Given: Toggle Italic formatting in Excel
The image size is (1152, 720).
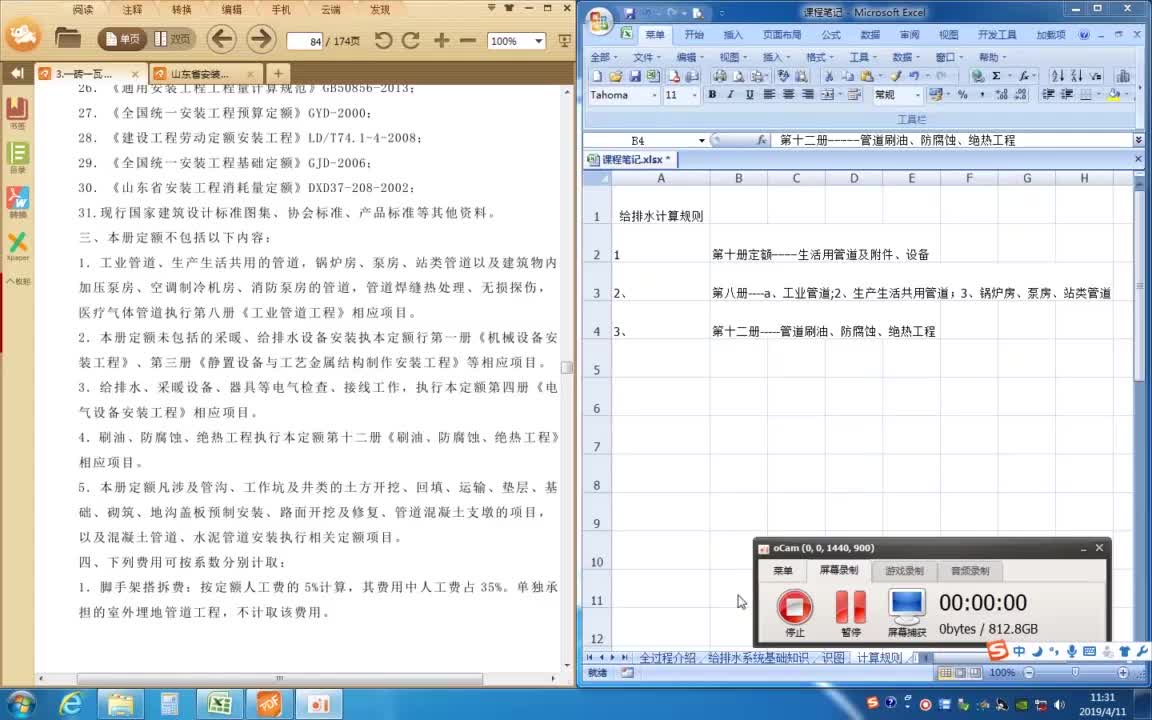Looking at the screenshot, I should (x=730, y=95).
